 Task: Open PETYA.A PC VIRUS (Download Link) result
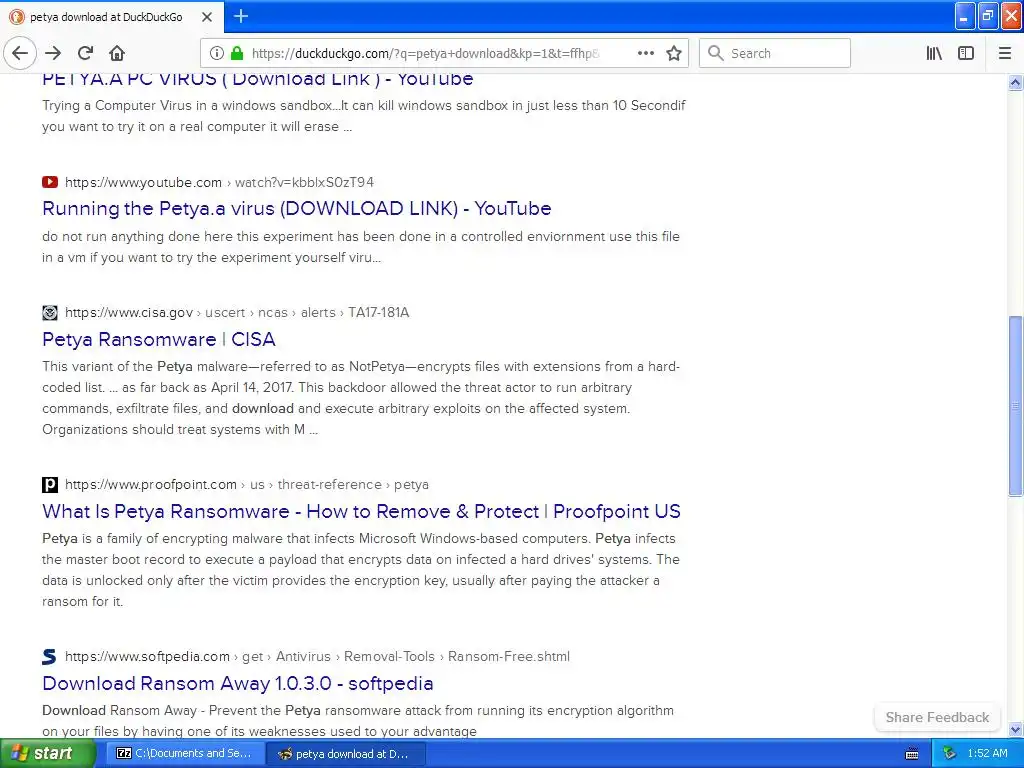(258, 79)
